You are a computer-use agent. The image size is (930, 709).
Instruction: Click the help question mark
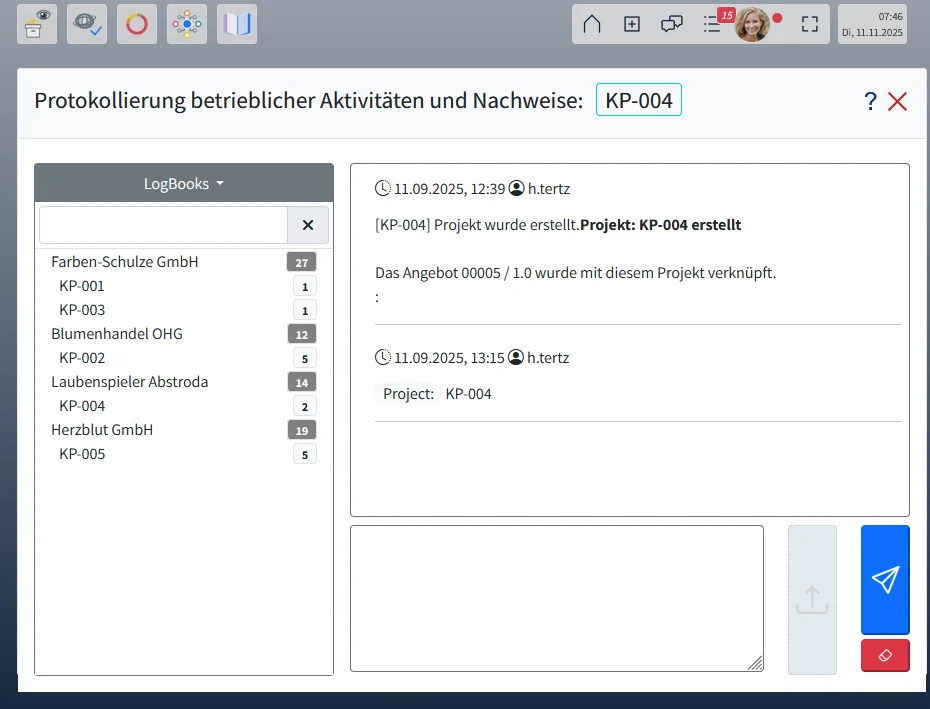point(869,100)
